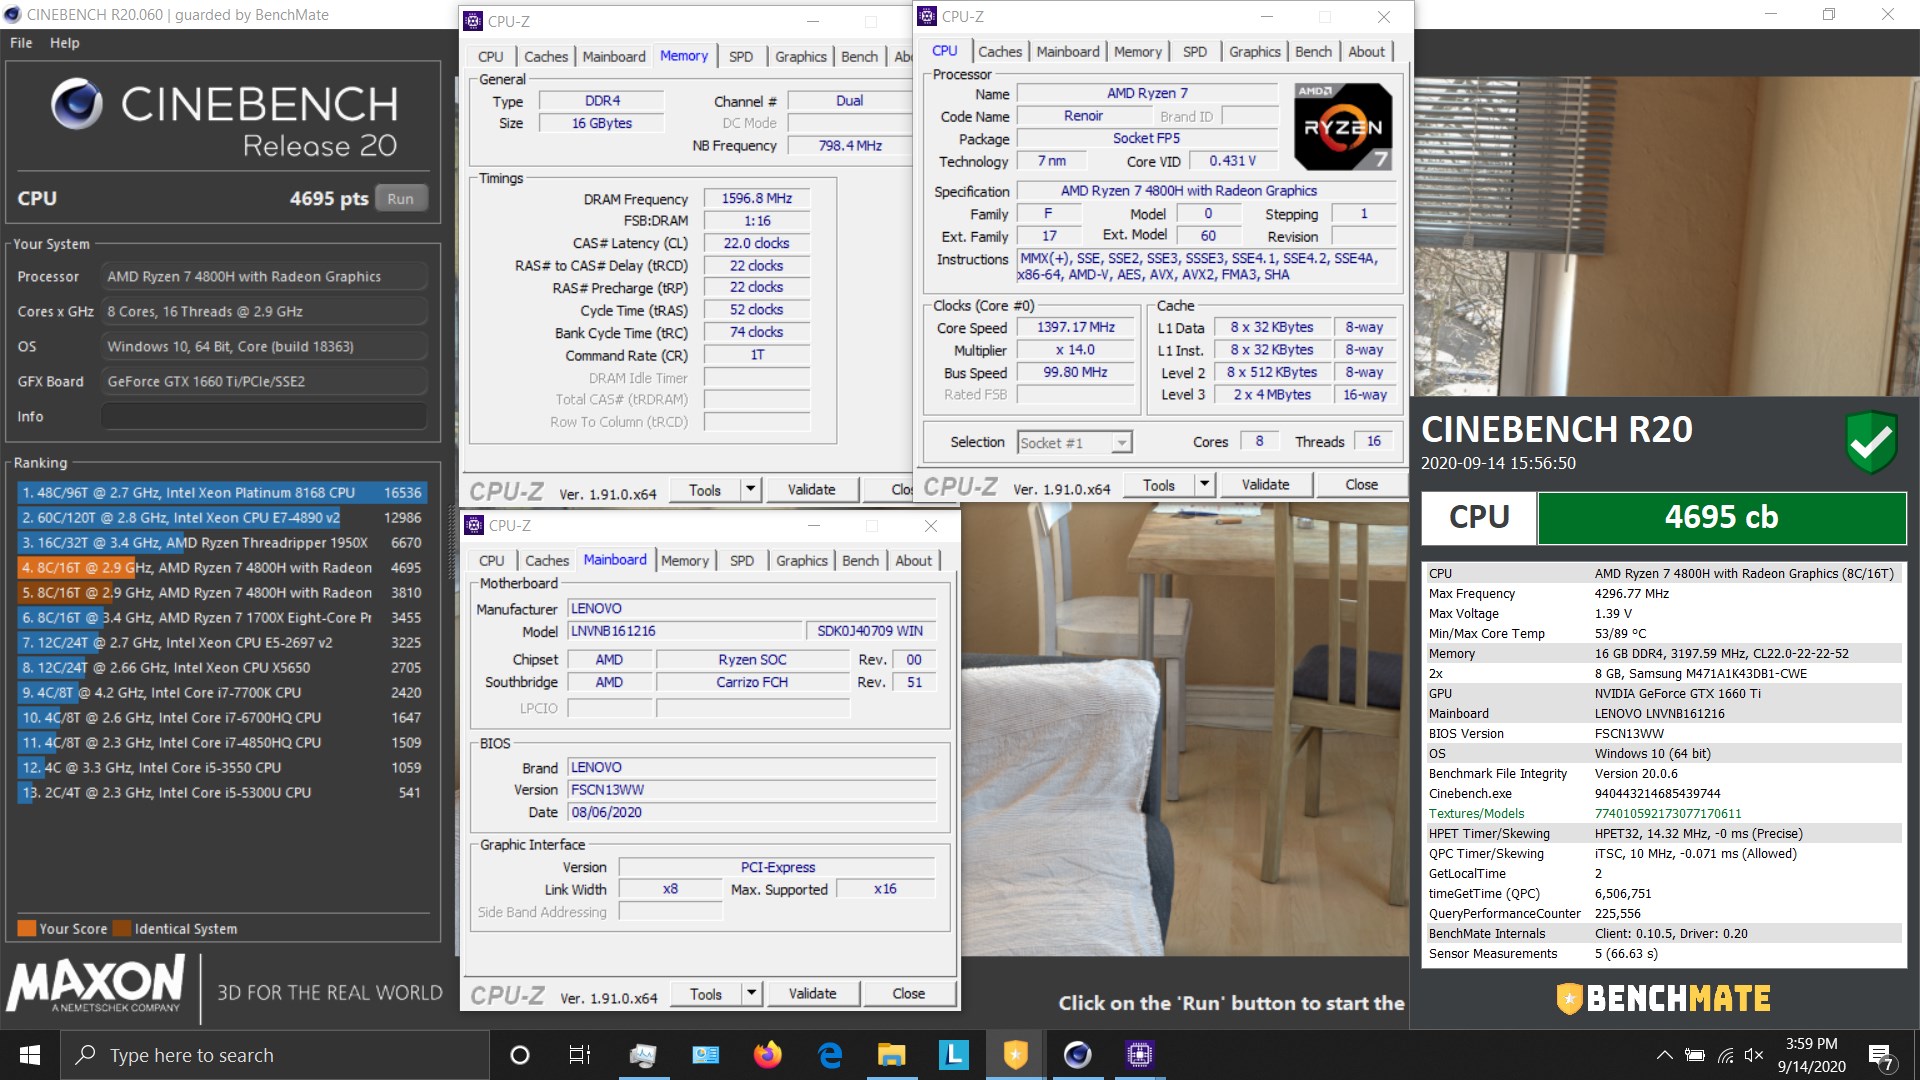
Task: Click the BenchMate logo at bottom right
Action: [x=1664, y=998]
